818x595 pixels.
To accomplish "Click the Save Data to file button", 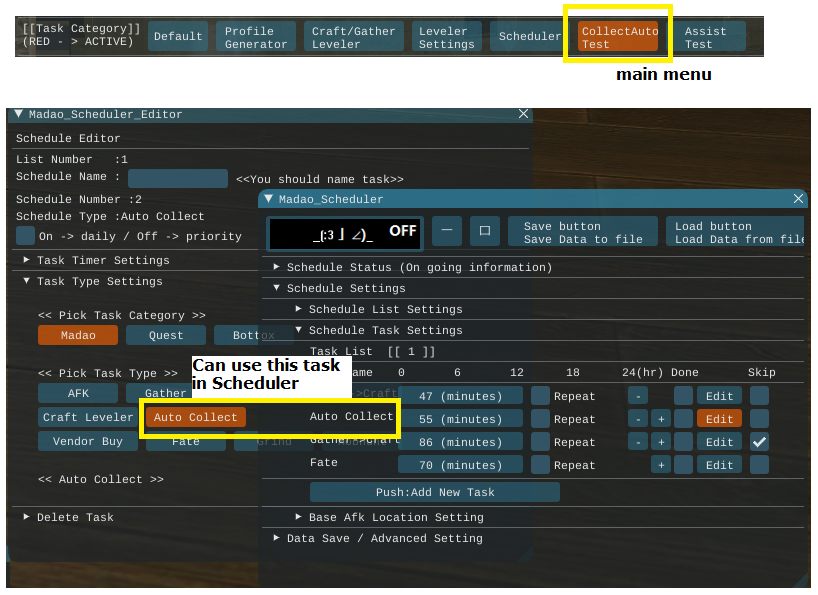I will click(583, 232).
